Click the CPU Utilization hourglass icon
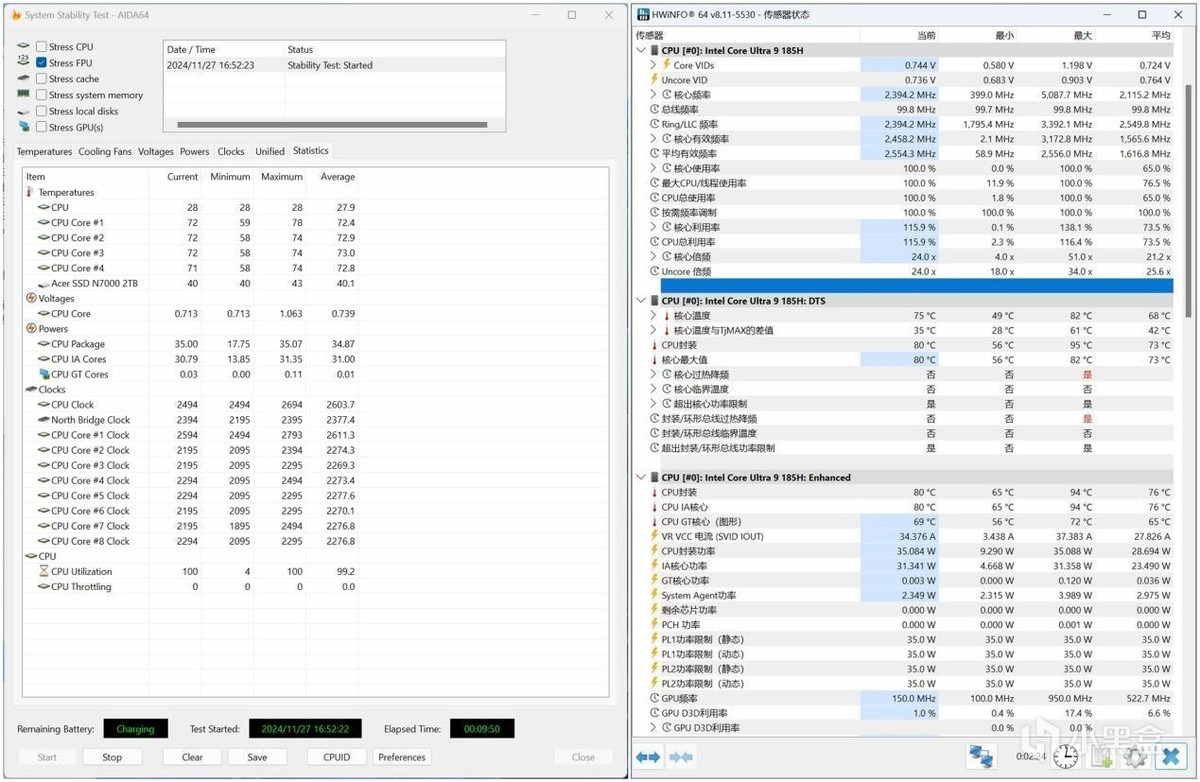This screenshot has height=782, width=1200. tap(43, 571)
